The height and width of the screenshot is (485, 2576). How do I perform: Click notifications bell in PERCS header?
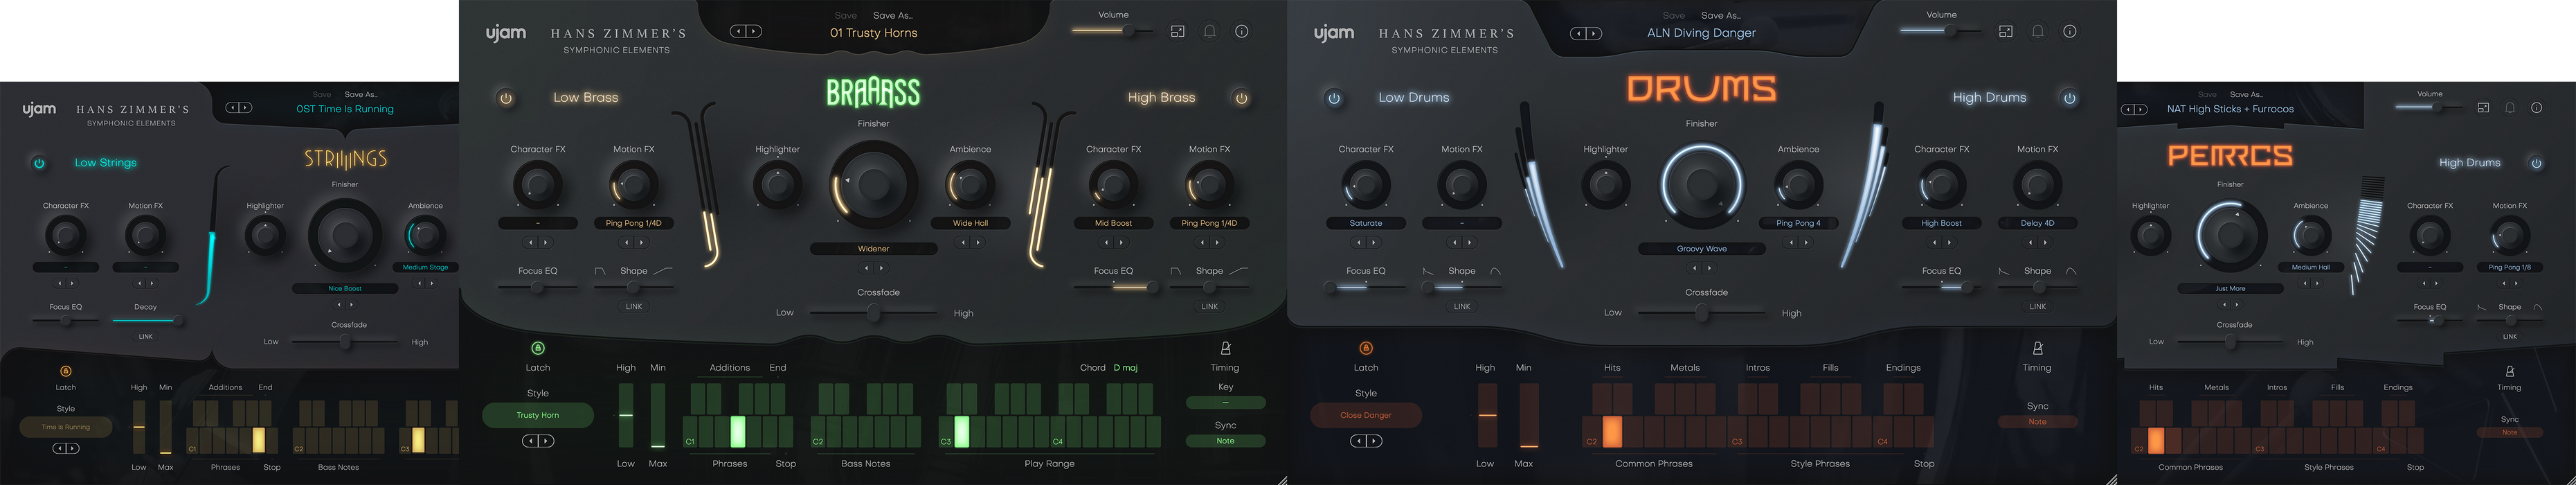pos(2510,108)
